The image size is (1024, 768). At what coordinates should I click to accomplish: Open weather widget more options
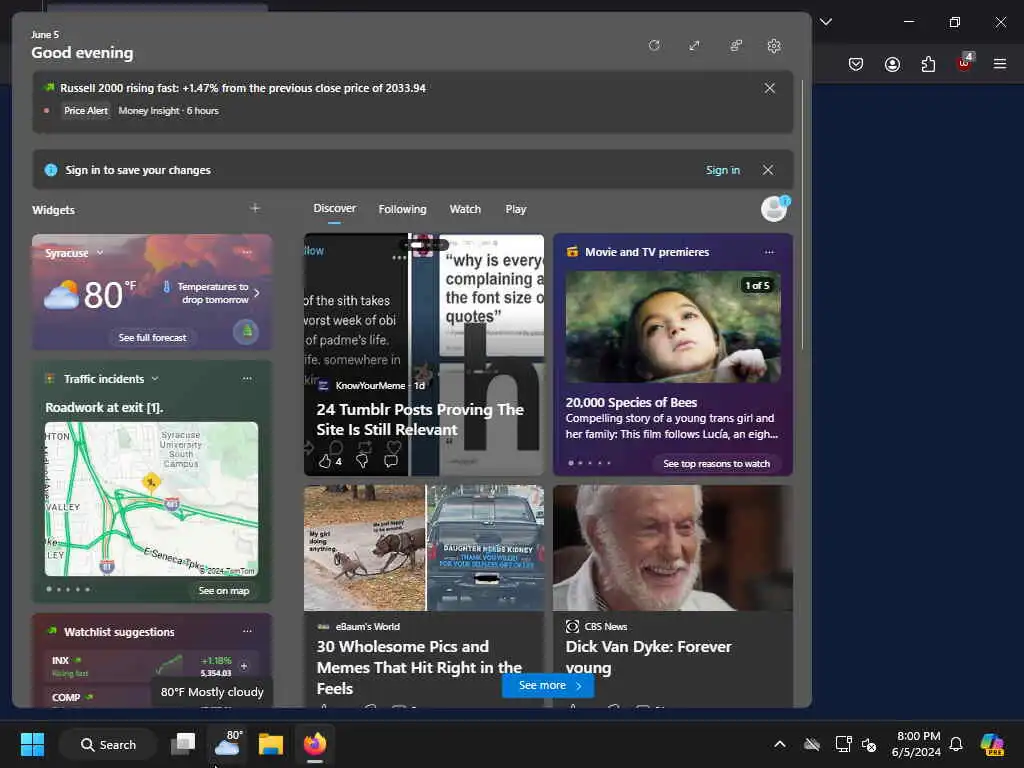247,252
